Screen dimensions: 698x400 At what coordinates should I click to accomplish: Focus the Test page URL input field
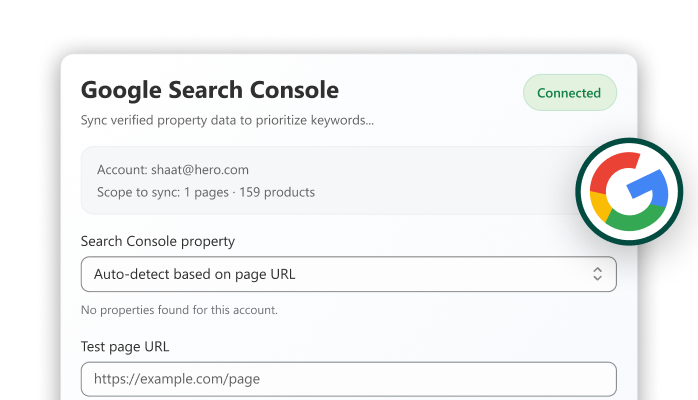click(x=349, y=379)
